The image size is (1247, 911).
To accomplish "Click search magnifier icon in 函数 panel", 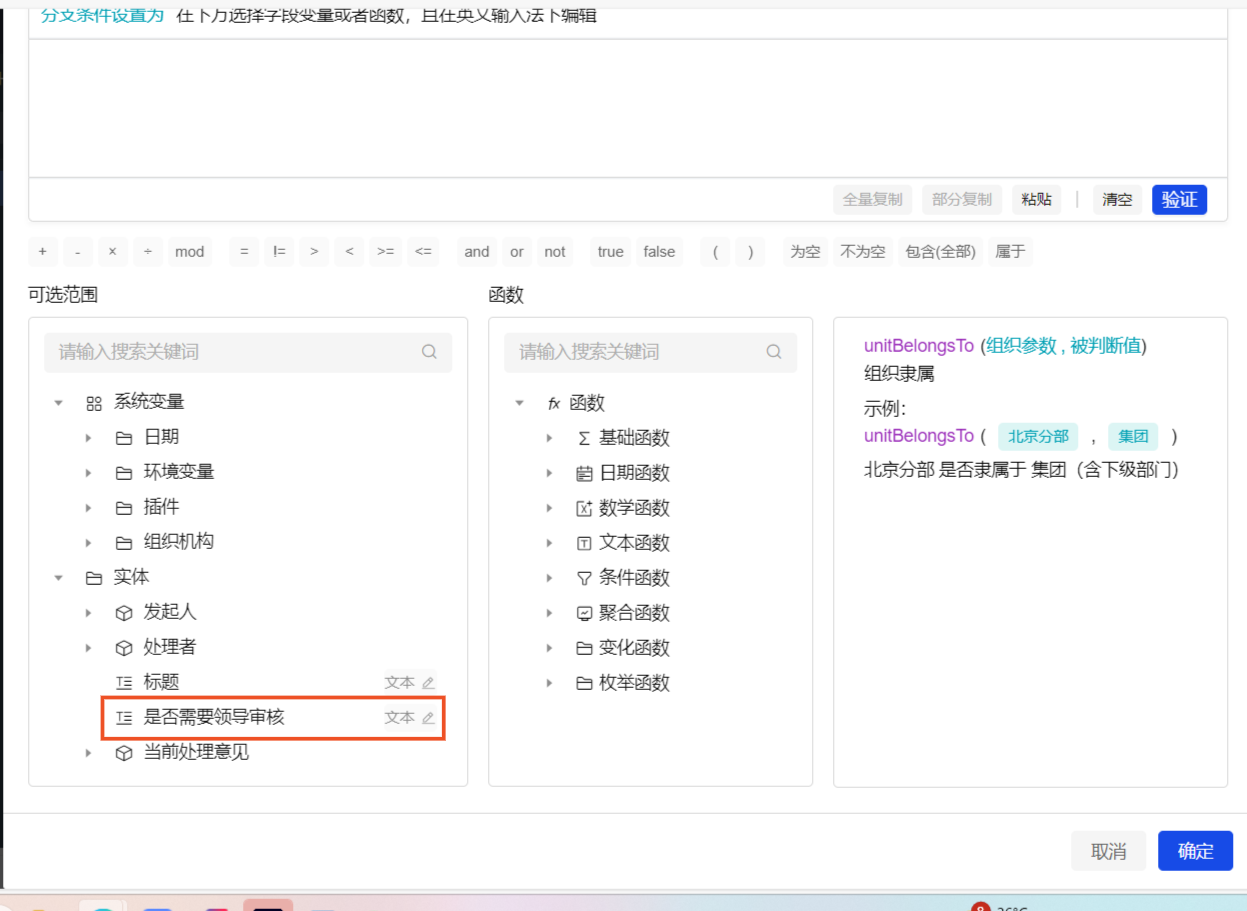I will click(x=774, y=352).
